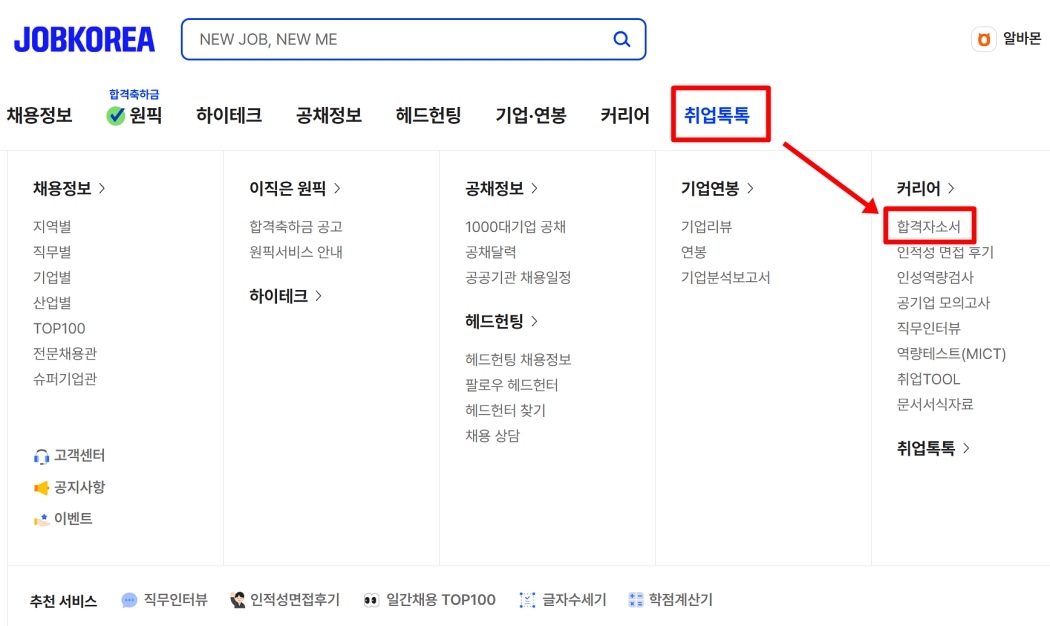Open 헤드헌팅 채용정보 link
The height and width of the screenshot is (626, 1050).
click(518, 360)
